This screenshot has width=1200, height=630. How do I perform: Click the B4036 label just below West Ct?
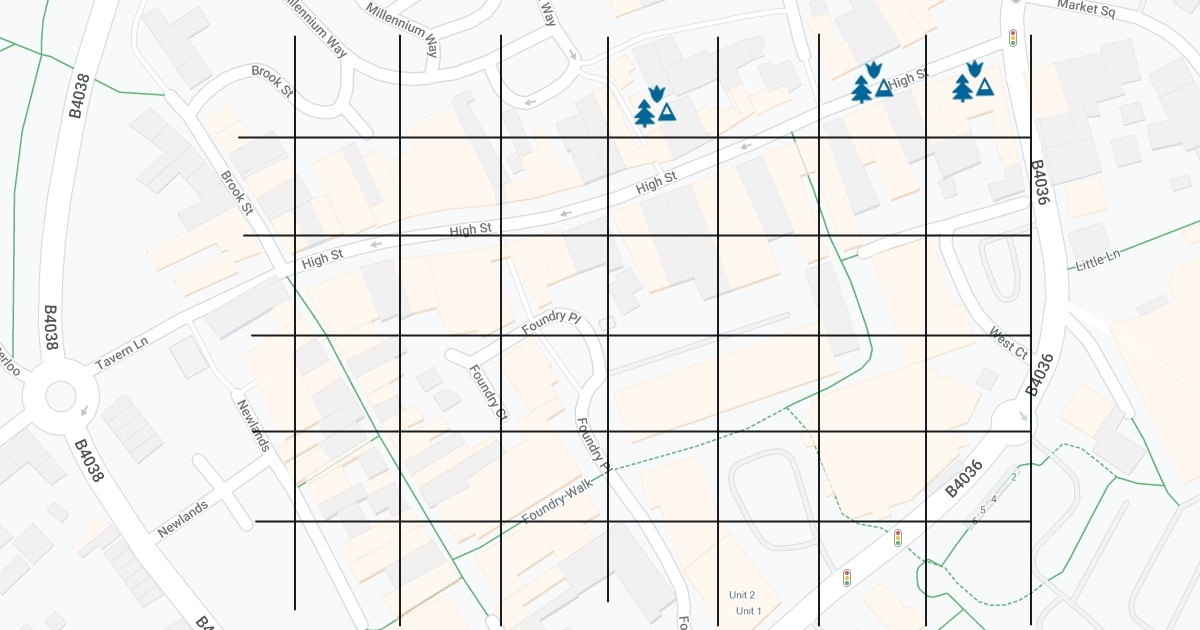(x=1040, y=375)
